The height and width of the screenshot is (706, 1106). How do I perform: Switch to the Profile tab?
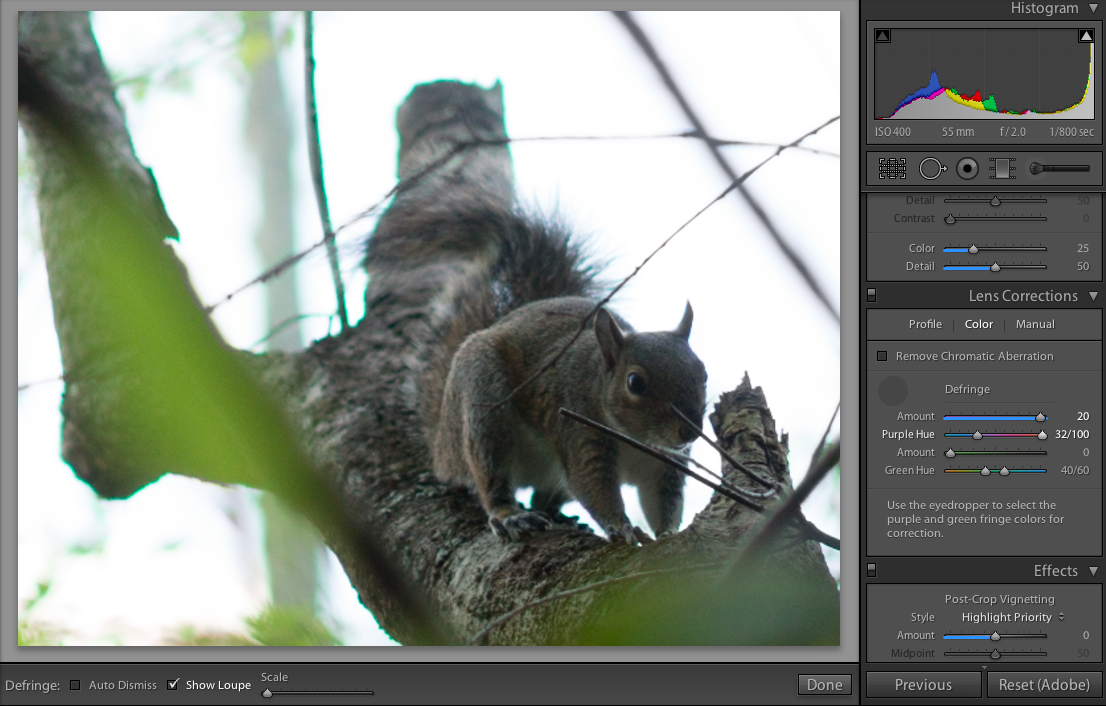click(925, 324)
